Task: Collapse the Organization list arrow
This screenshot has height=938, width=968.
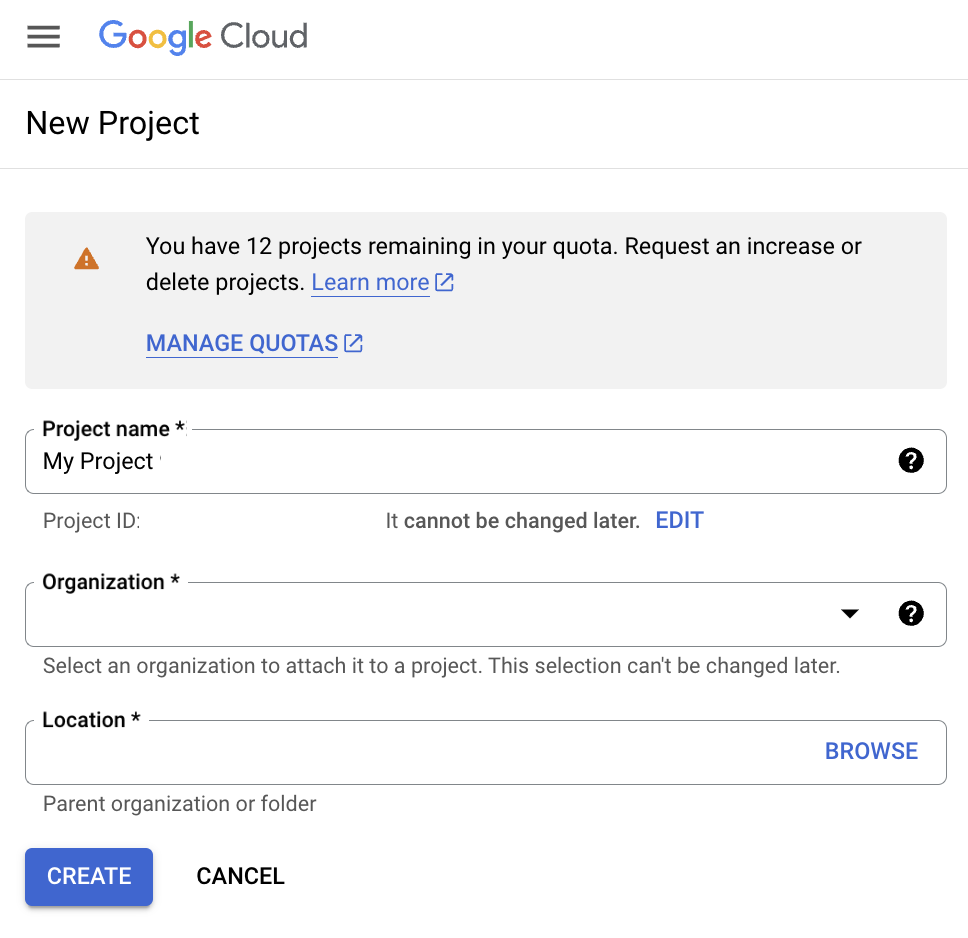Action: (848, 614)
